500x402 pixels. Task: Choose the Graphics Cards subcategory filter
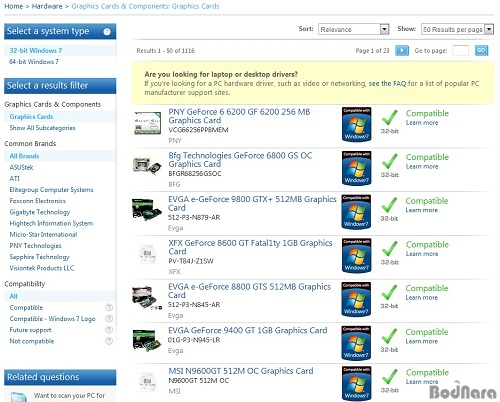click(x=31, y=117)
